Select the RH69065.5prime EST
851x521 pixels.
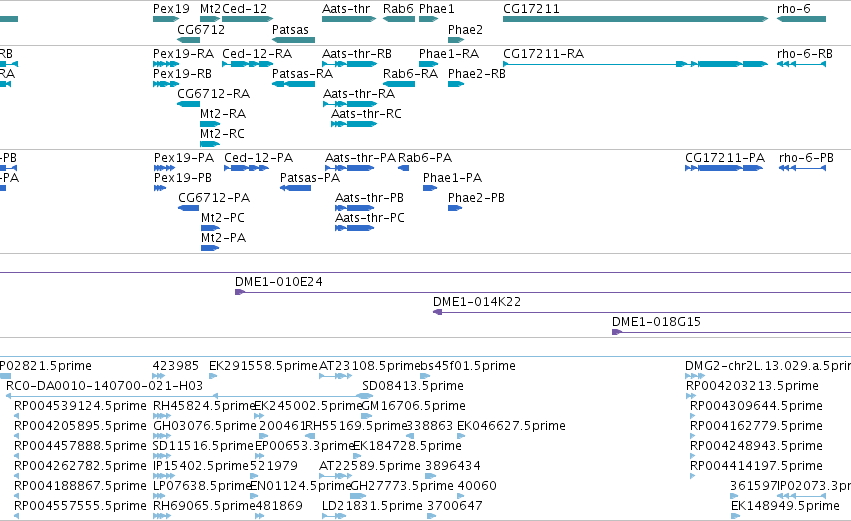(x=162, y=516)
